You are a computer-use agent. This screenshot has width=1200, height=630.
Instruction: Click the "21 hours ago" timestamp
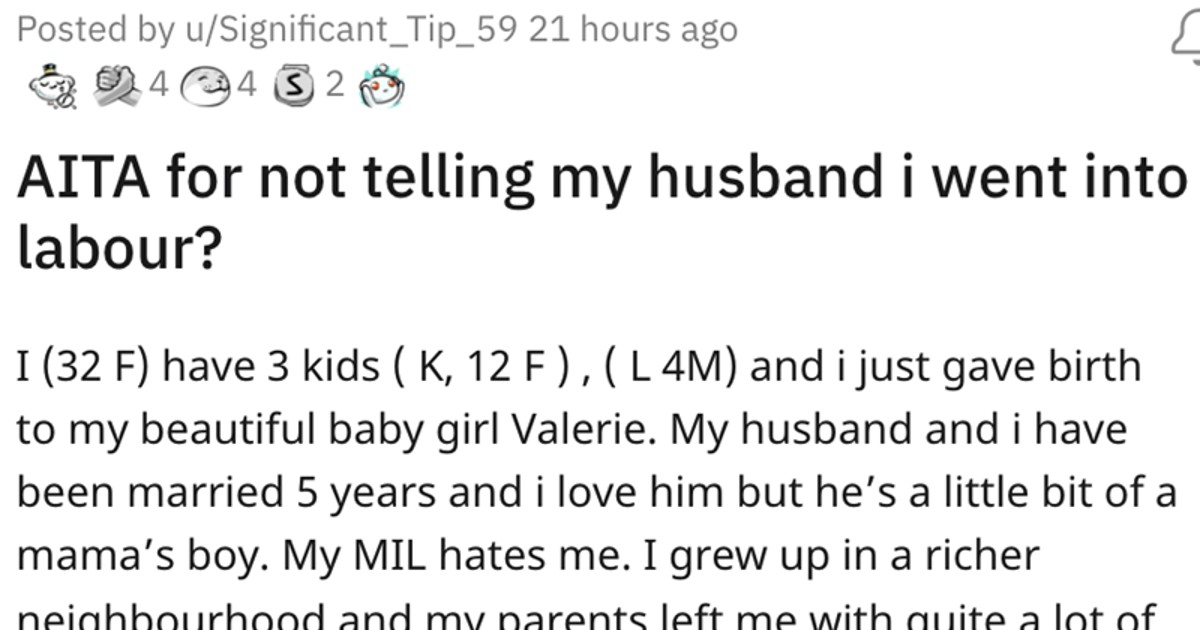coord(633,30)
